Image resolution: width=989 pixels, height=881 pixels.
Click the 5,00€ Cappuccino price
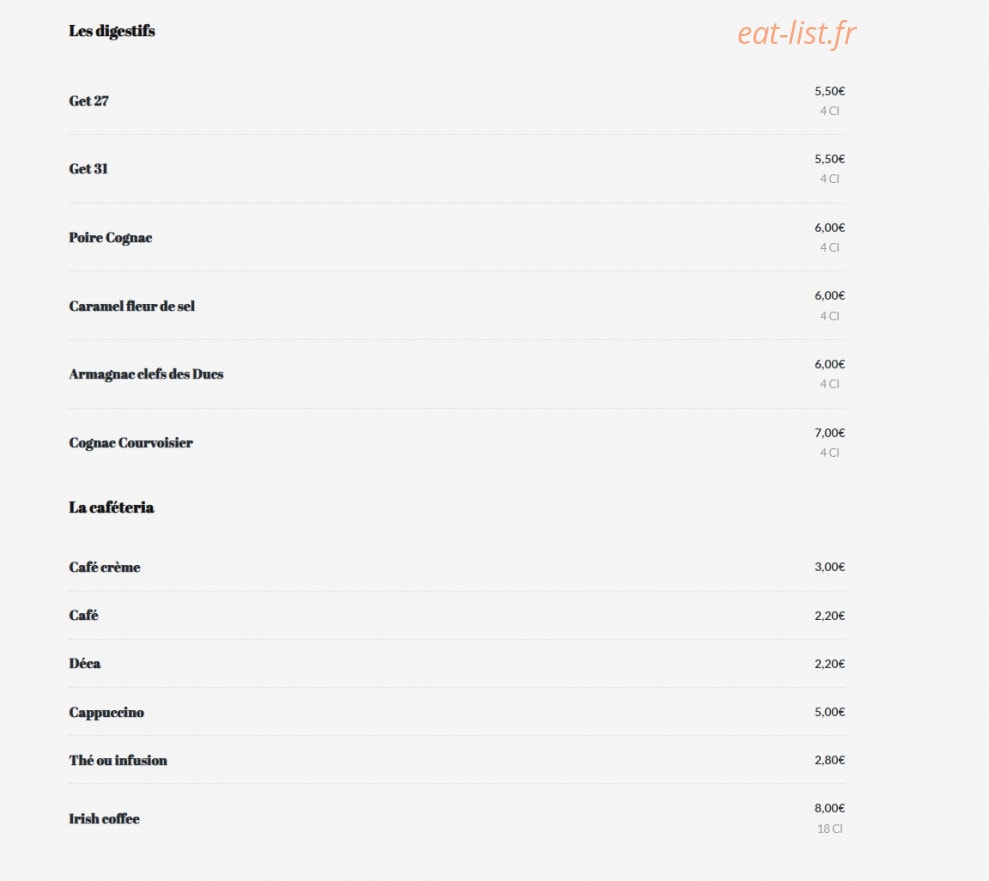(x=829, y=712)
